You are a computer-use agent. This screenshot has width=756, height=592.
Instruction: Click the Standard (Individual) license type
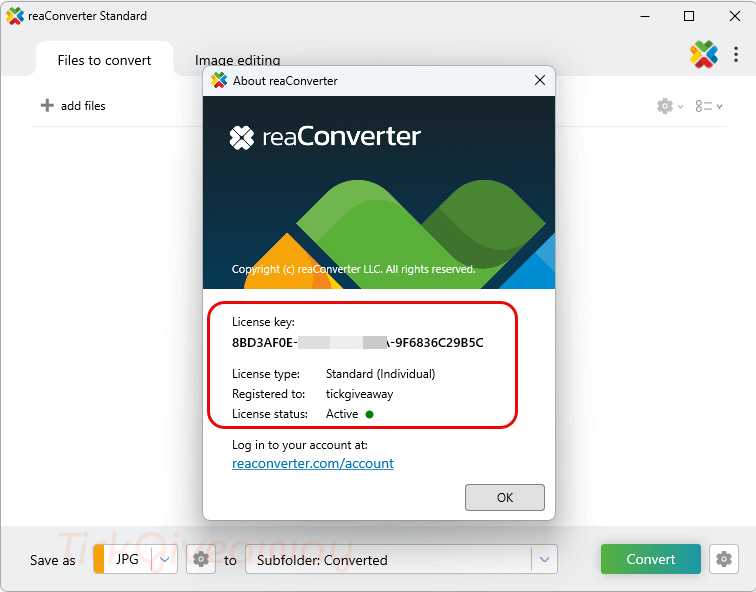(x=380, y=374)
